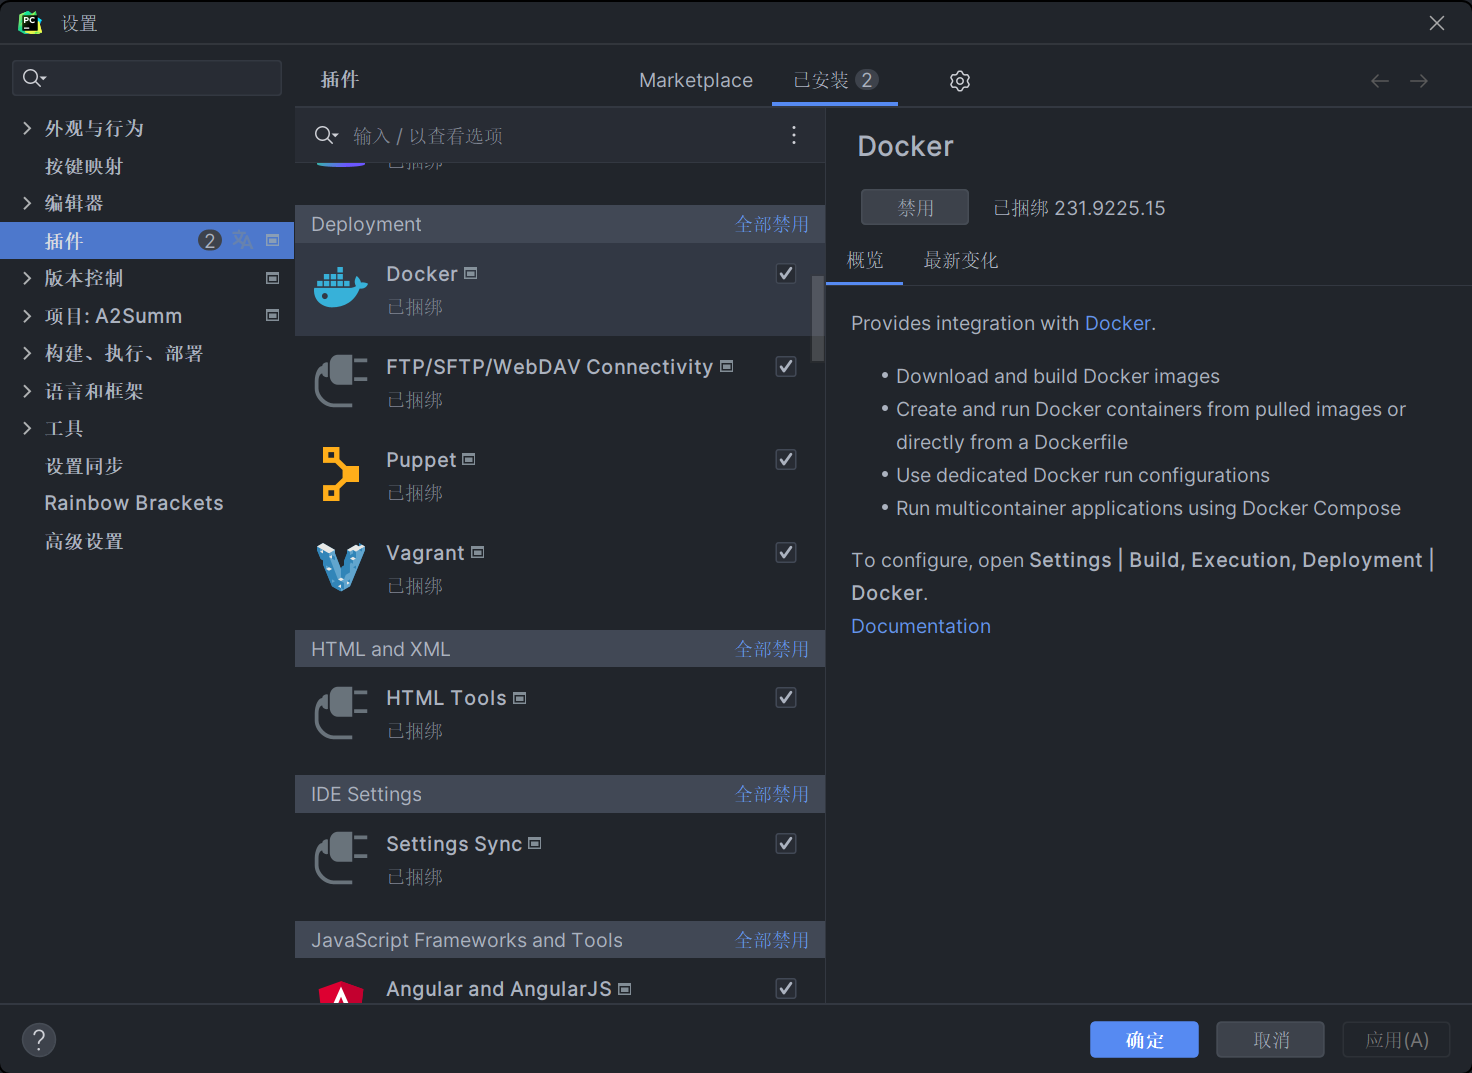Click the 取消 button
This screenshot has width=1472, height=1073.
click(x=1270, y=1040)
